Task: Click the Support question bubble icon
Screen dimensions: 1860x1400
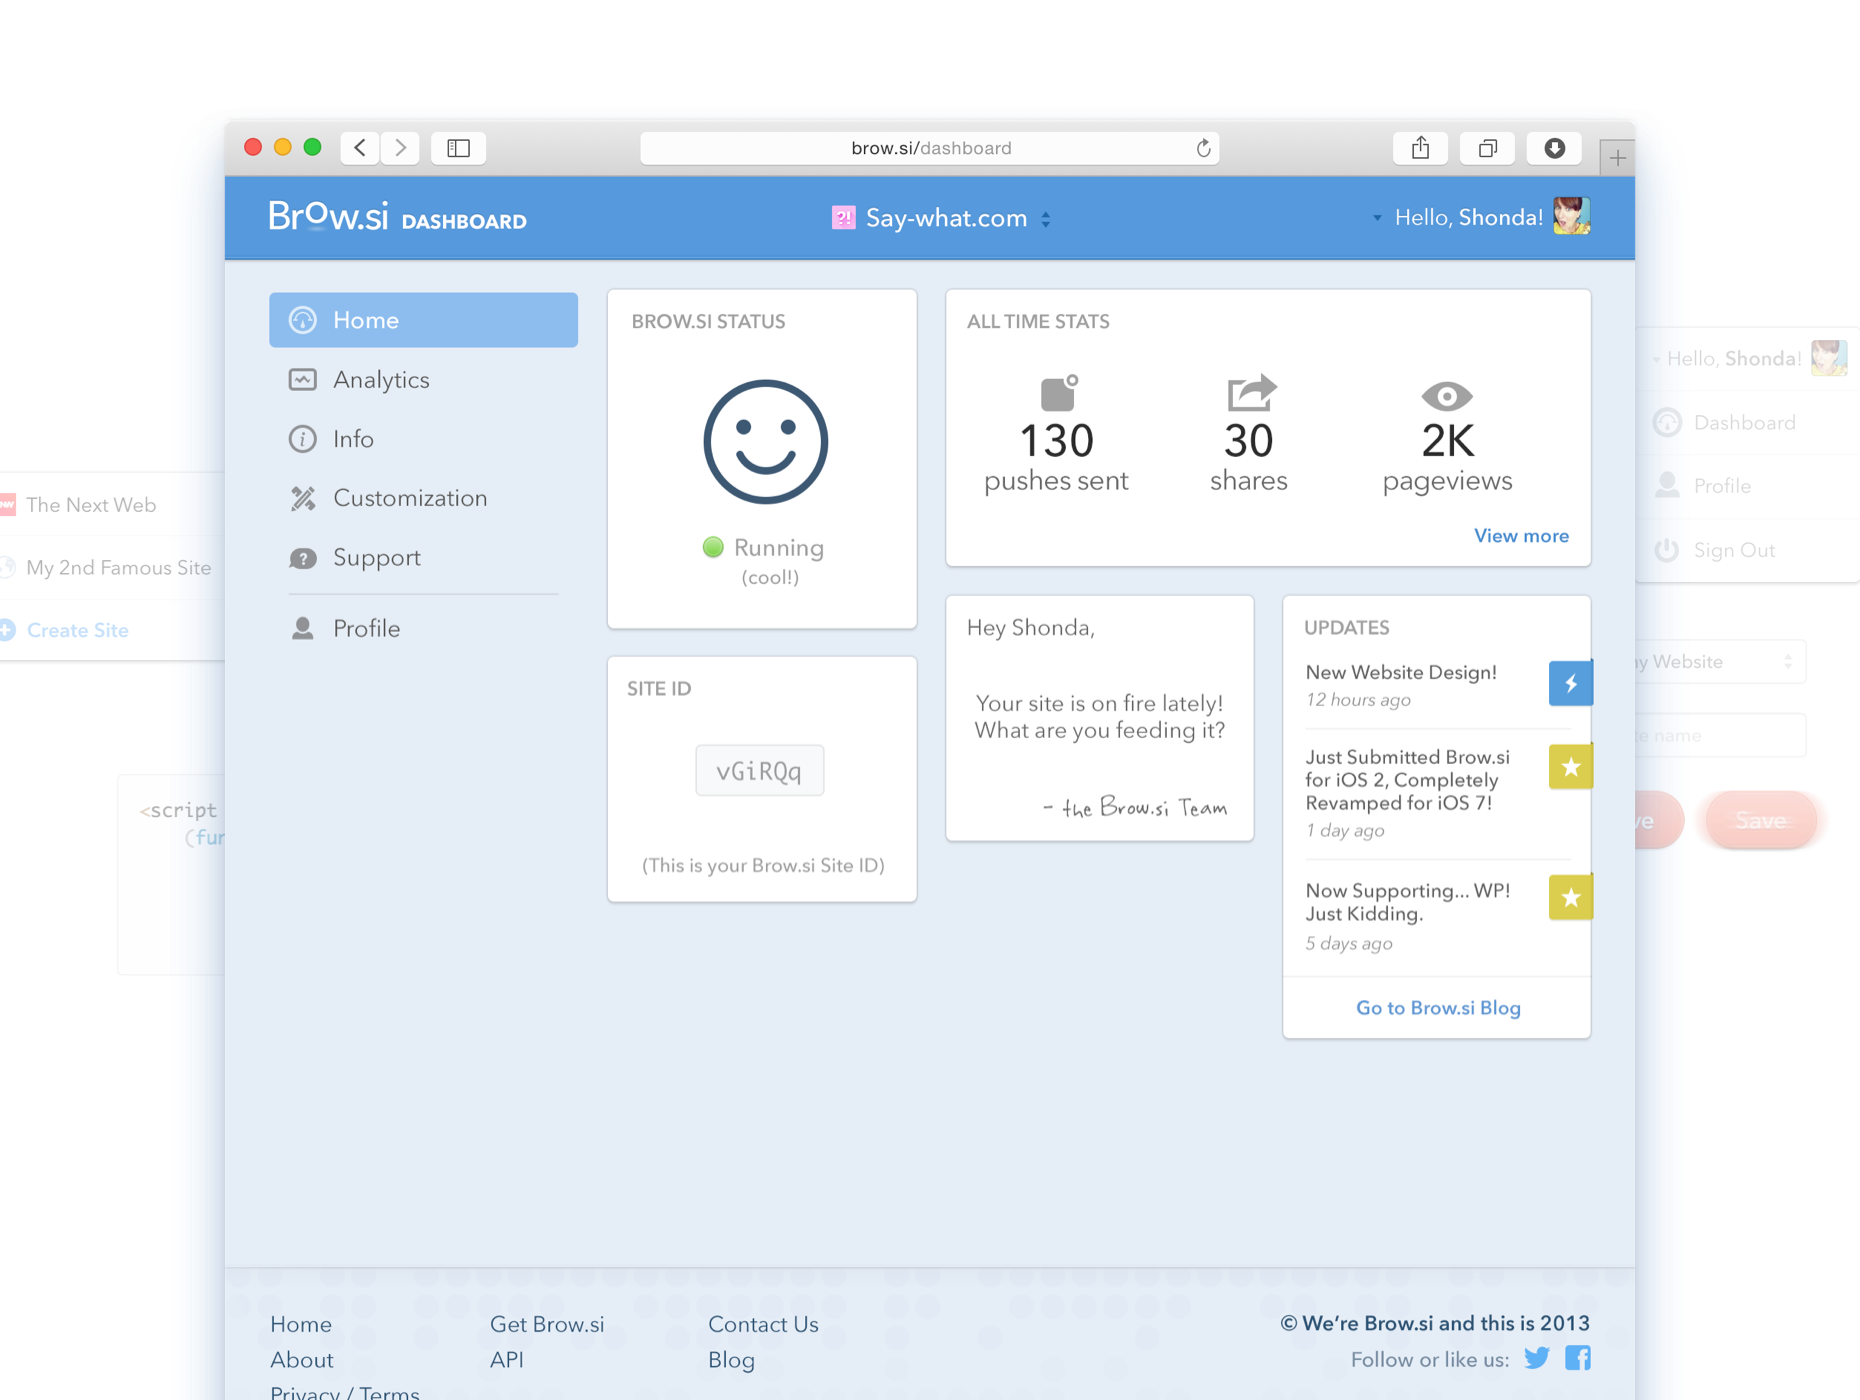Action: [x=302, y=558]
